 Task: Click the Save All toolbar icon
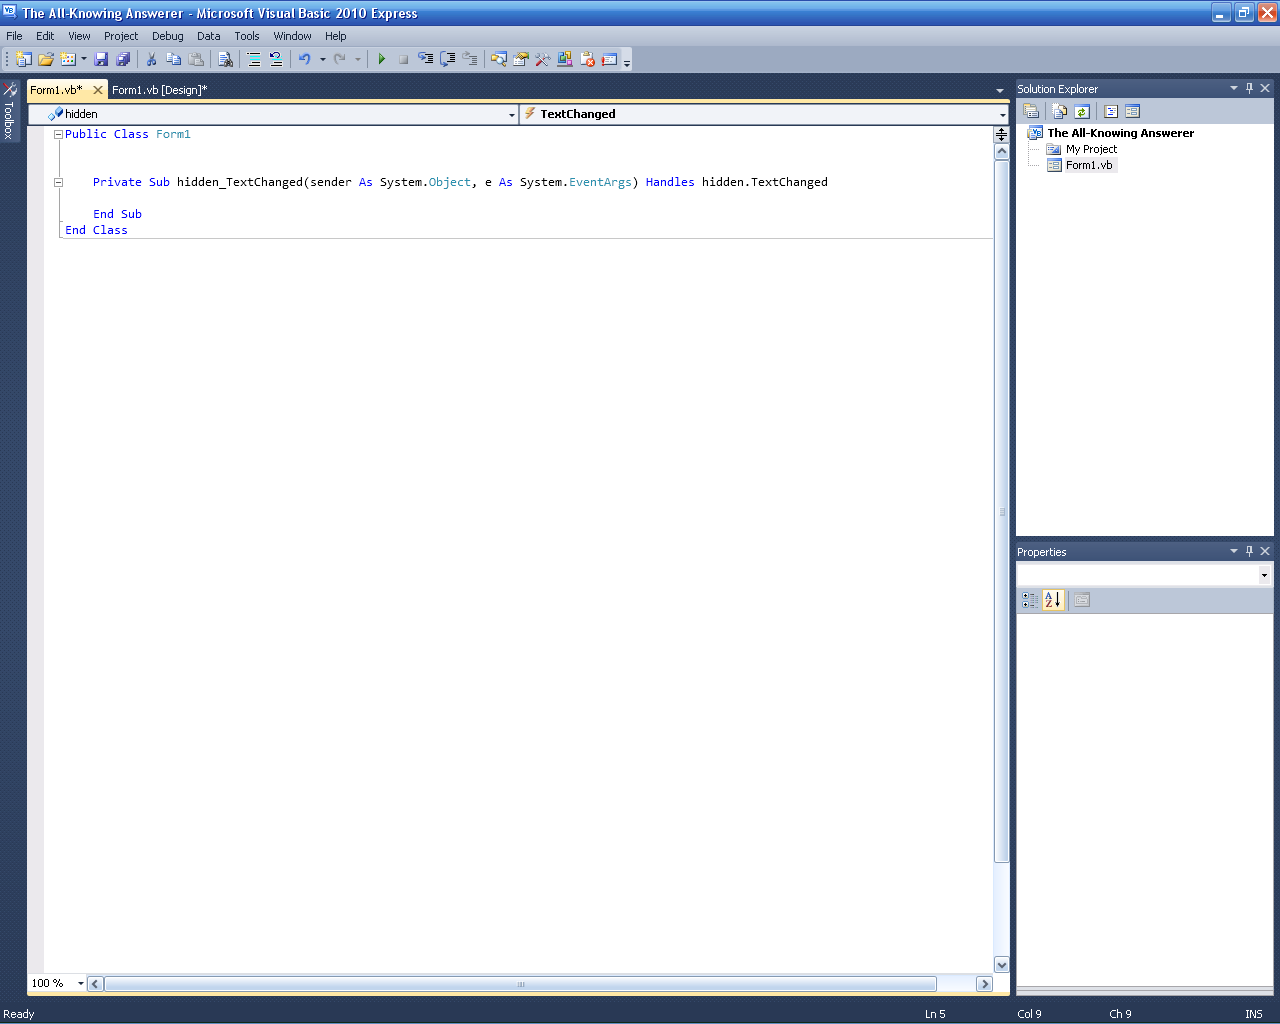tap(123, 60)
